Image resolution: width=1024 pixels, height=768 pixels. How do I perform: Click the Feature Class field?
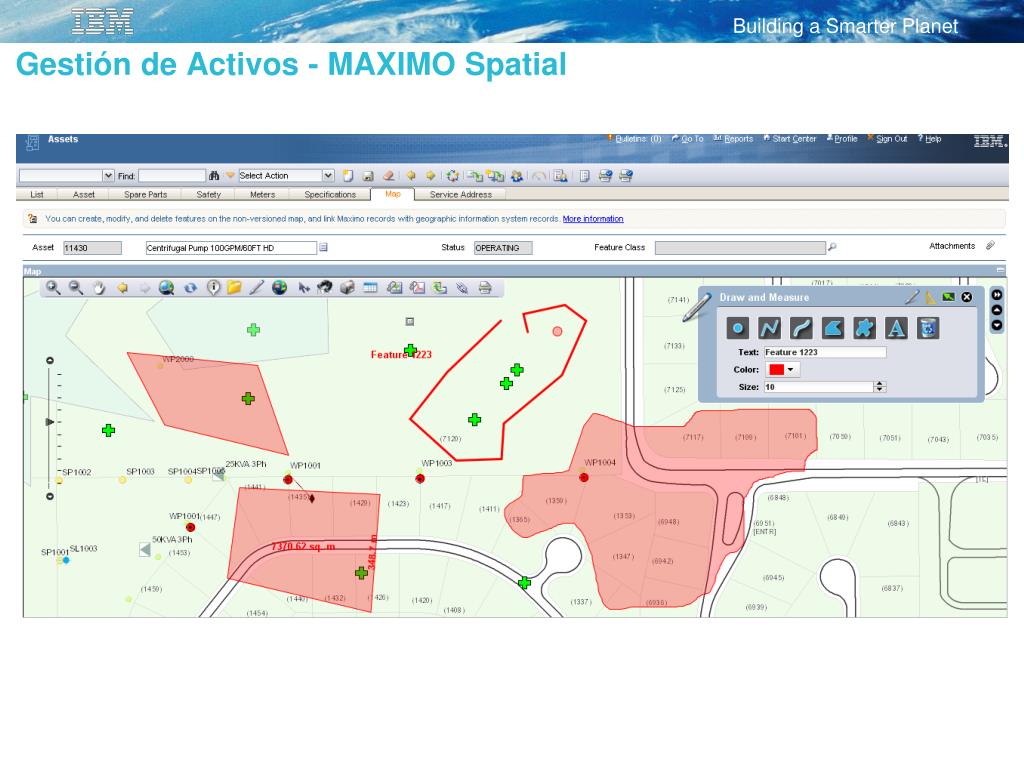pyautogui.click(x=740, y=248)
